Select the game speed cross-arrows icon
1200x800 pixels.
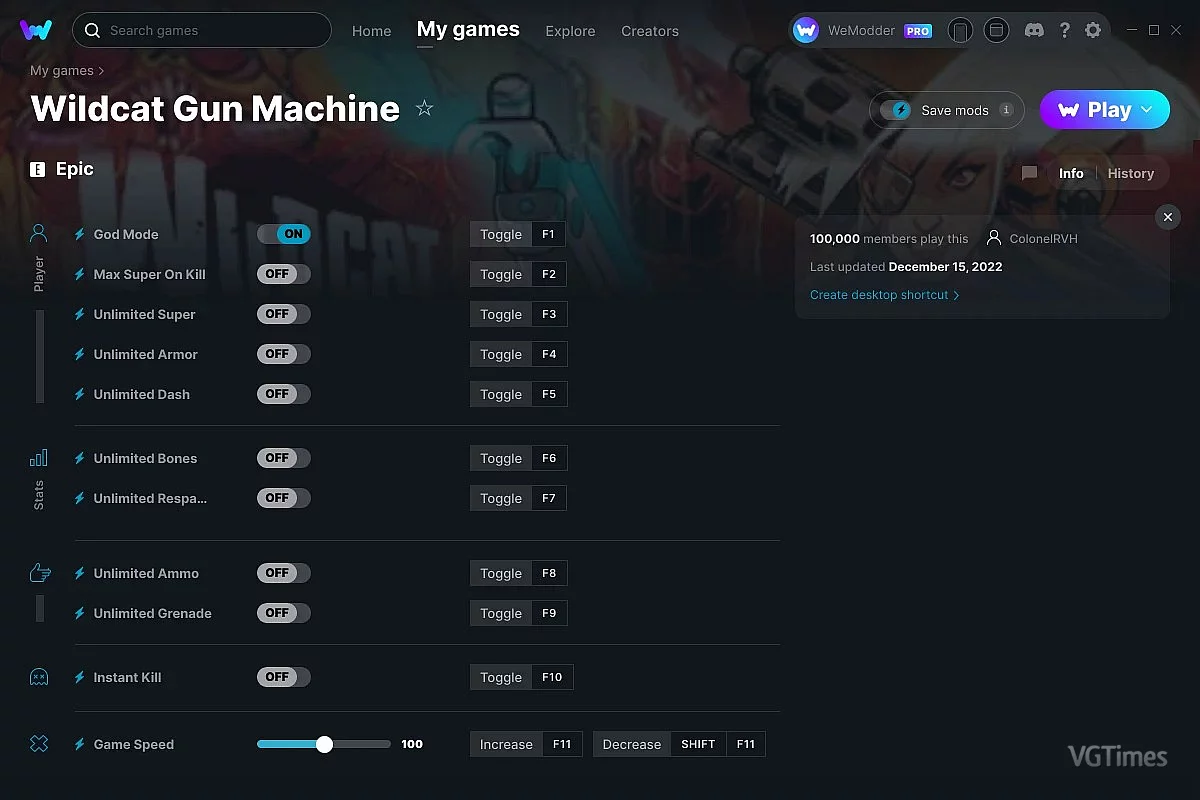[x=39, y=744]
